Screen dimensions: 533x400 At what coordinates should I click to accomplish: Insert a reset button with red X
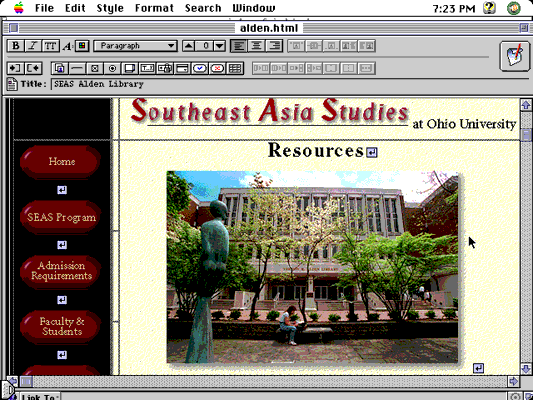coord(218,68)
